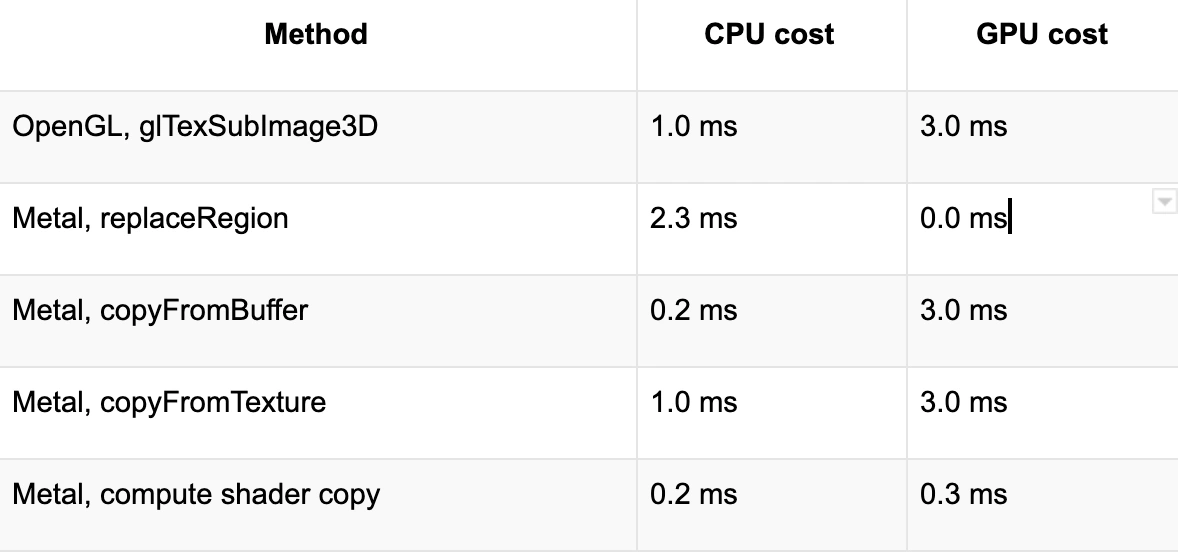Screen dimensions: 1178x554
Task: Select the OpenGL, glTexSubImage3D cell
Action: 195,128
